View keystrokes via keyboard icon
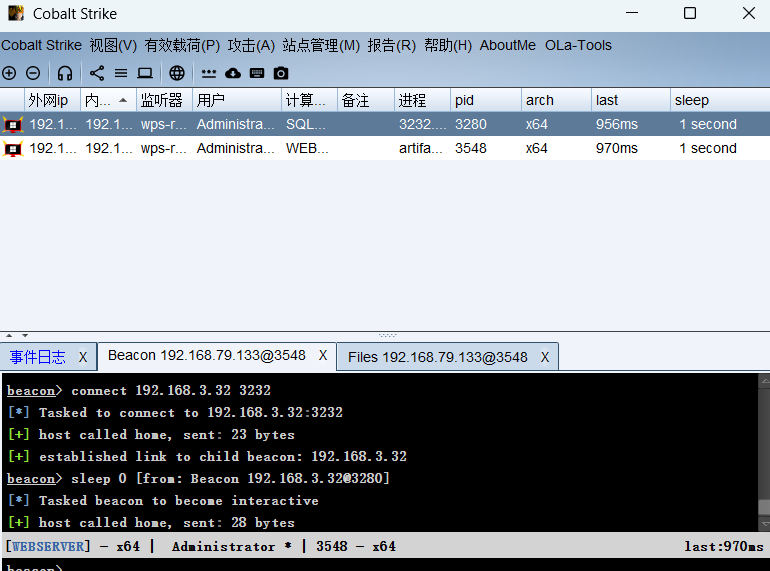770x571 pixels. pyautogui.click(x=257, y=73)
